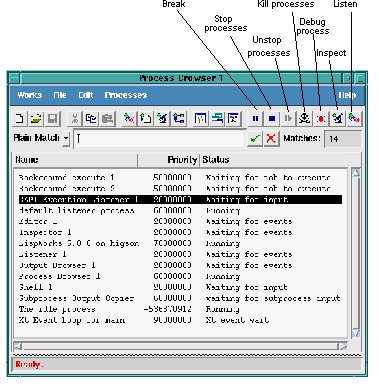Click the listener icon right of Paste
Image resolution: width=379 pixels, height=386 pixels.
click(129, 119)
